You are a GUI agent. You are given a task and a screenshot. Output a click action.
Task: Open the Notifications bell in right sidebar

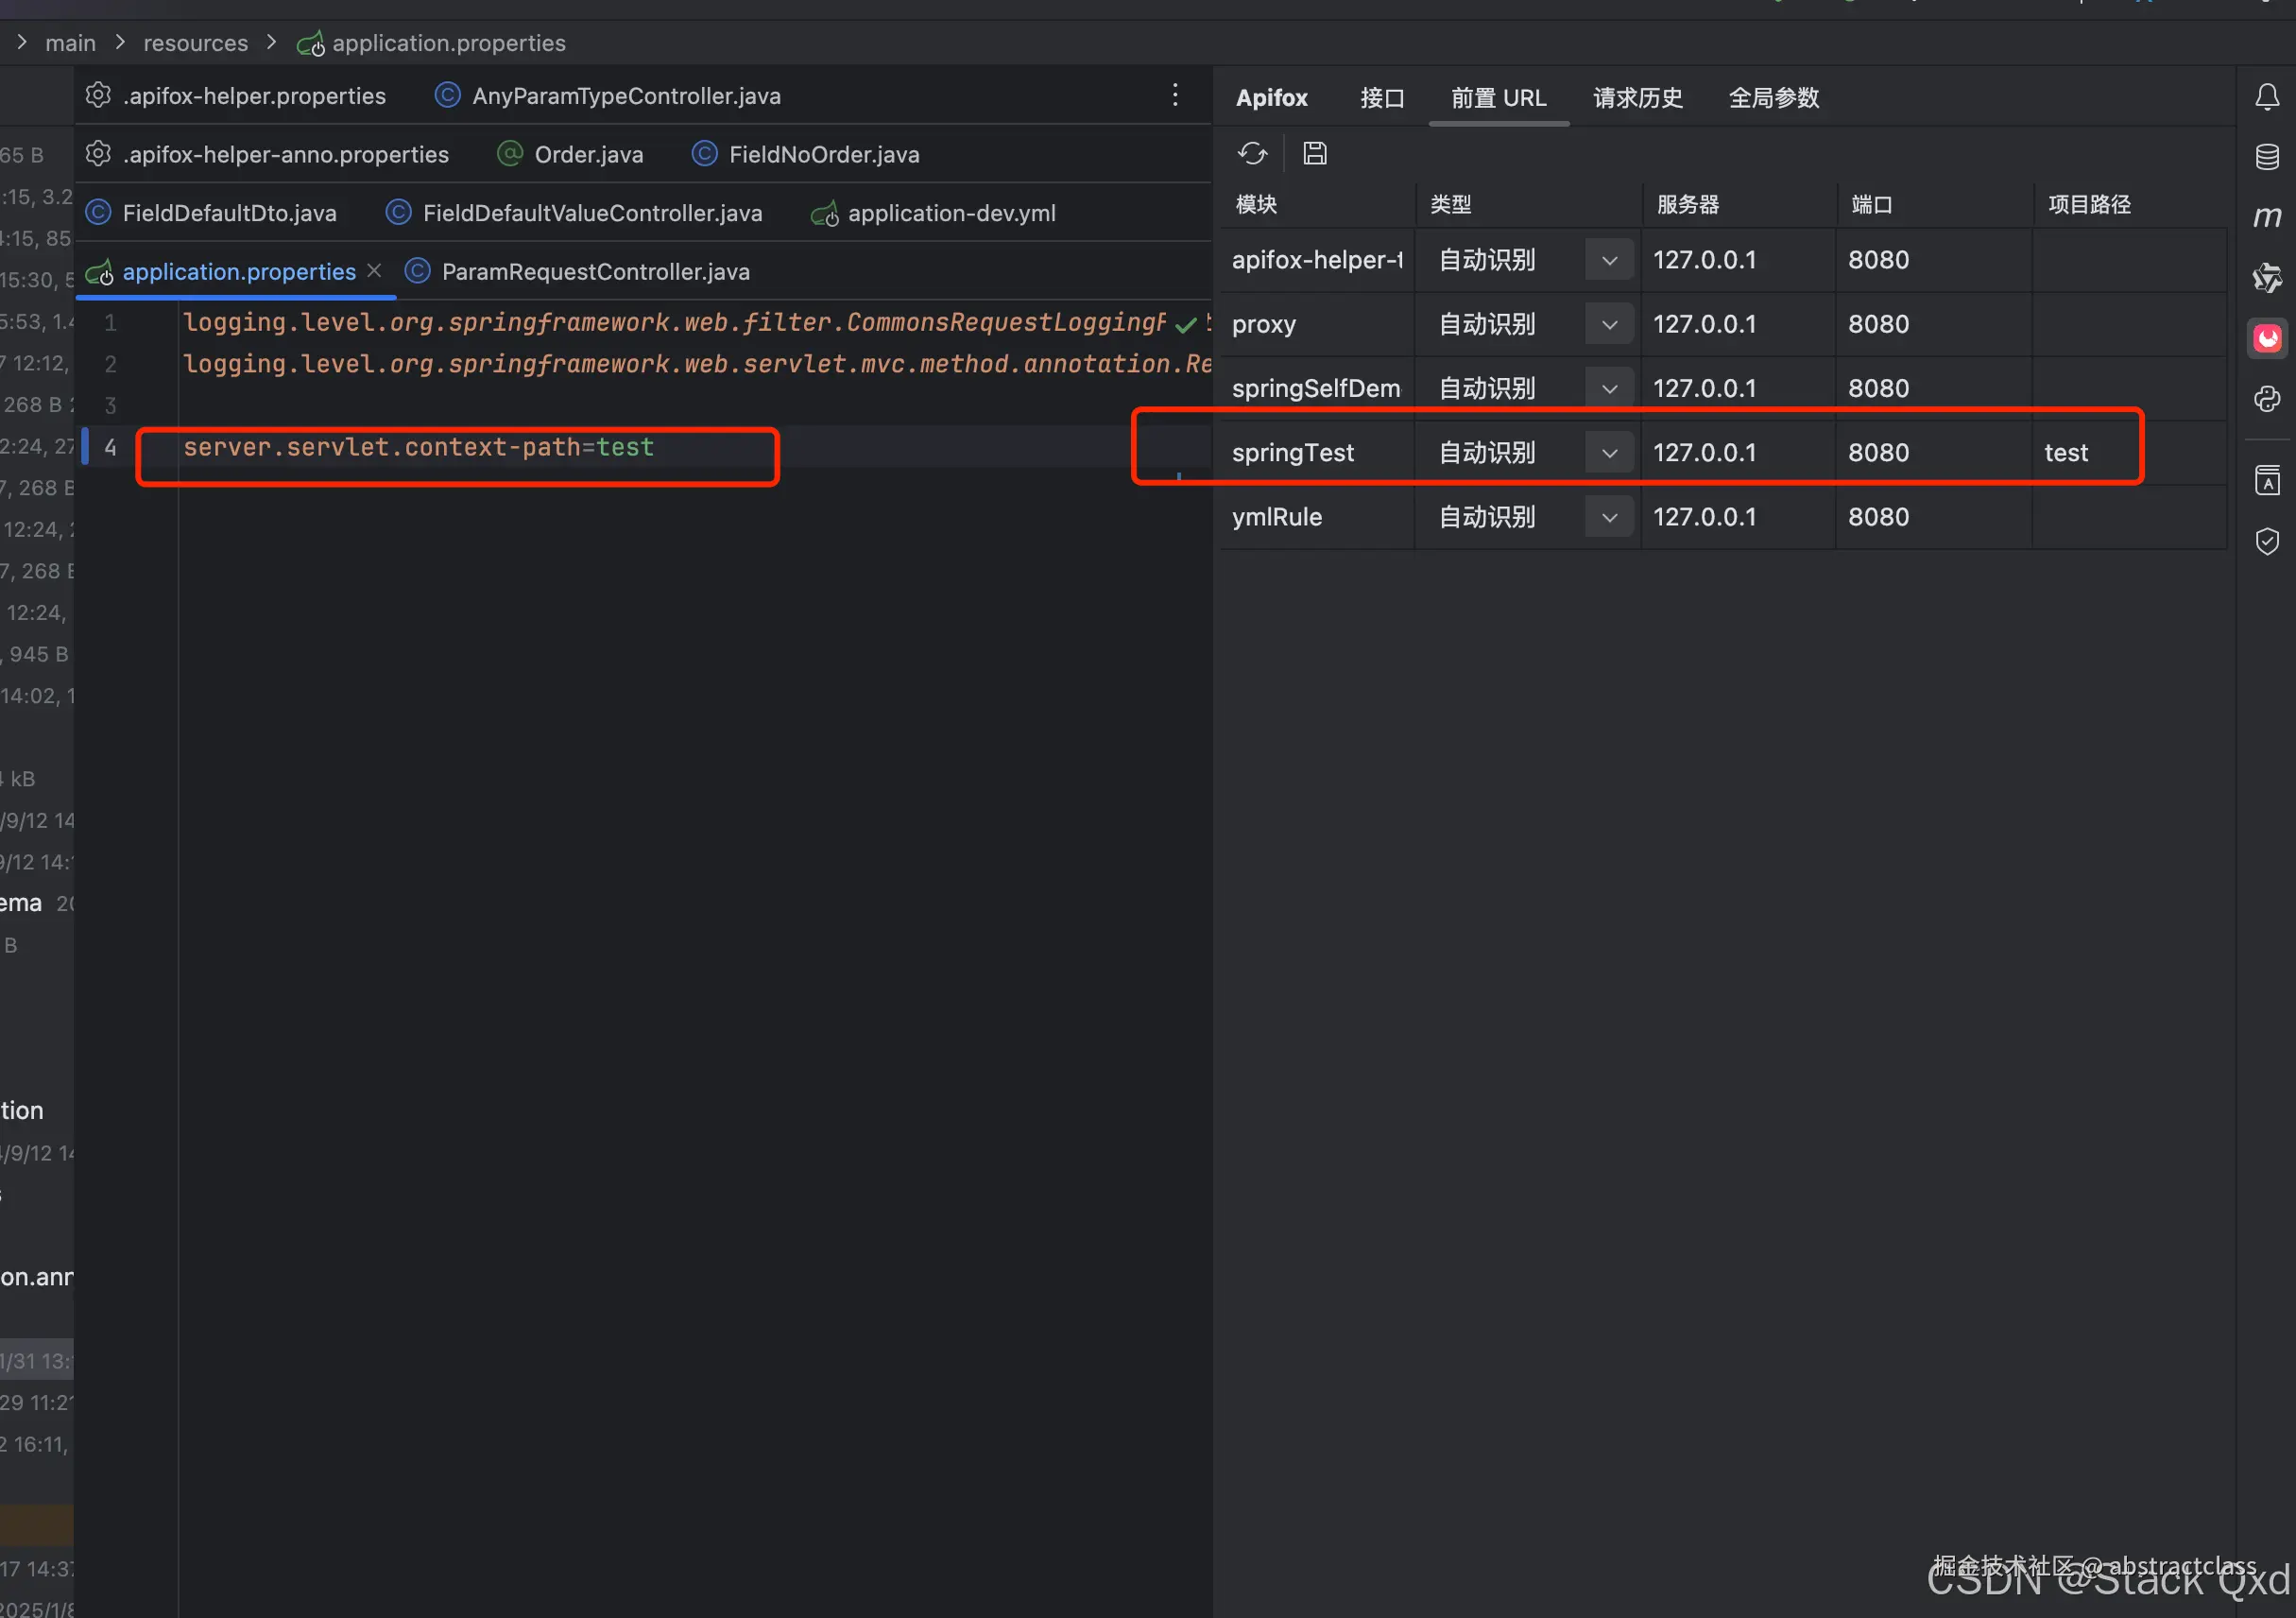2266,97
